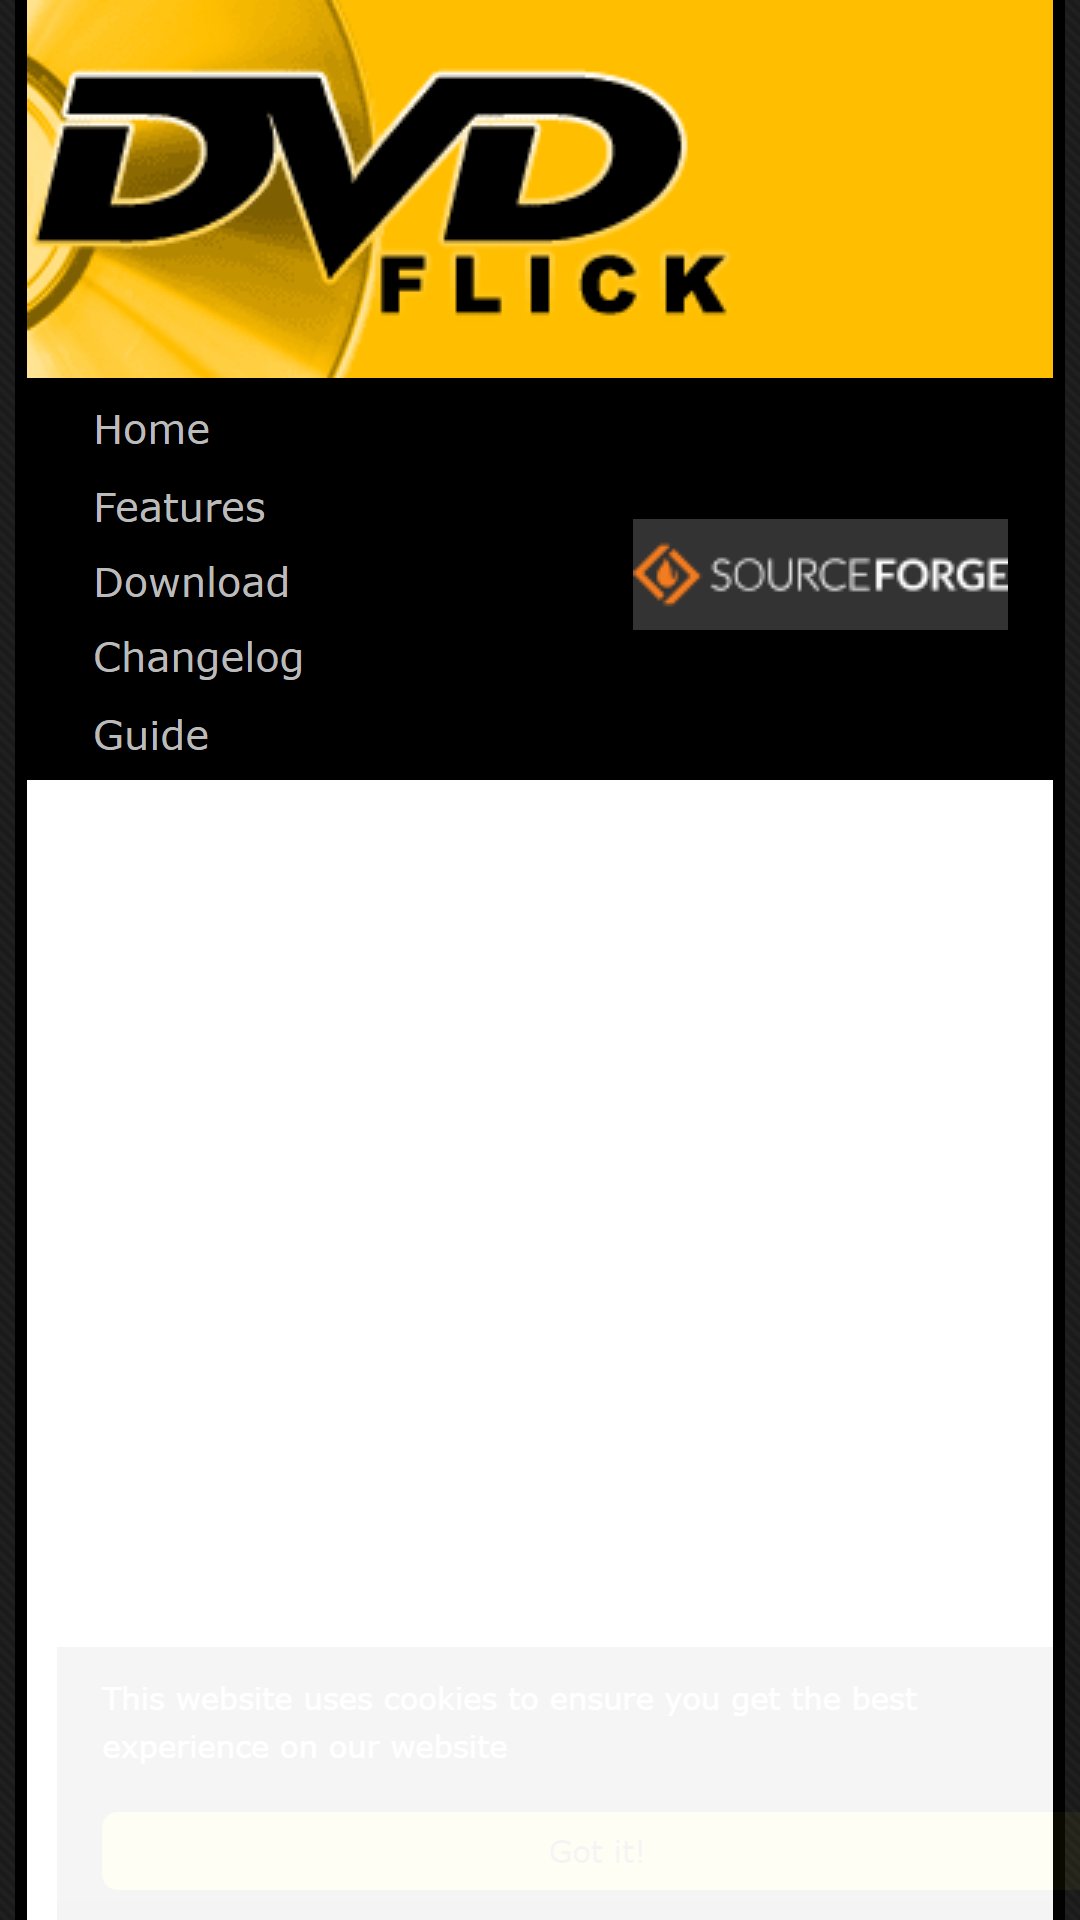This screenshot has height=1920, width=1080.
Task: Click the FLICK wordmark in the logo
Action: pos(554,285)
